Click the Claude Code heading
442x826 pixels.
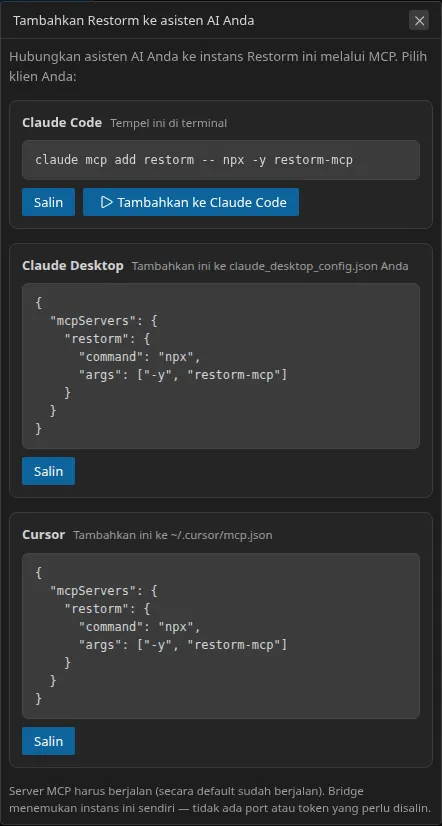click(x=62, y=123)
